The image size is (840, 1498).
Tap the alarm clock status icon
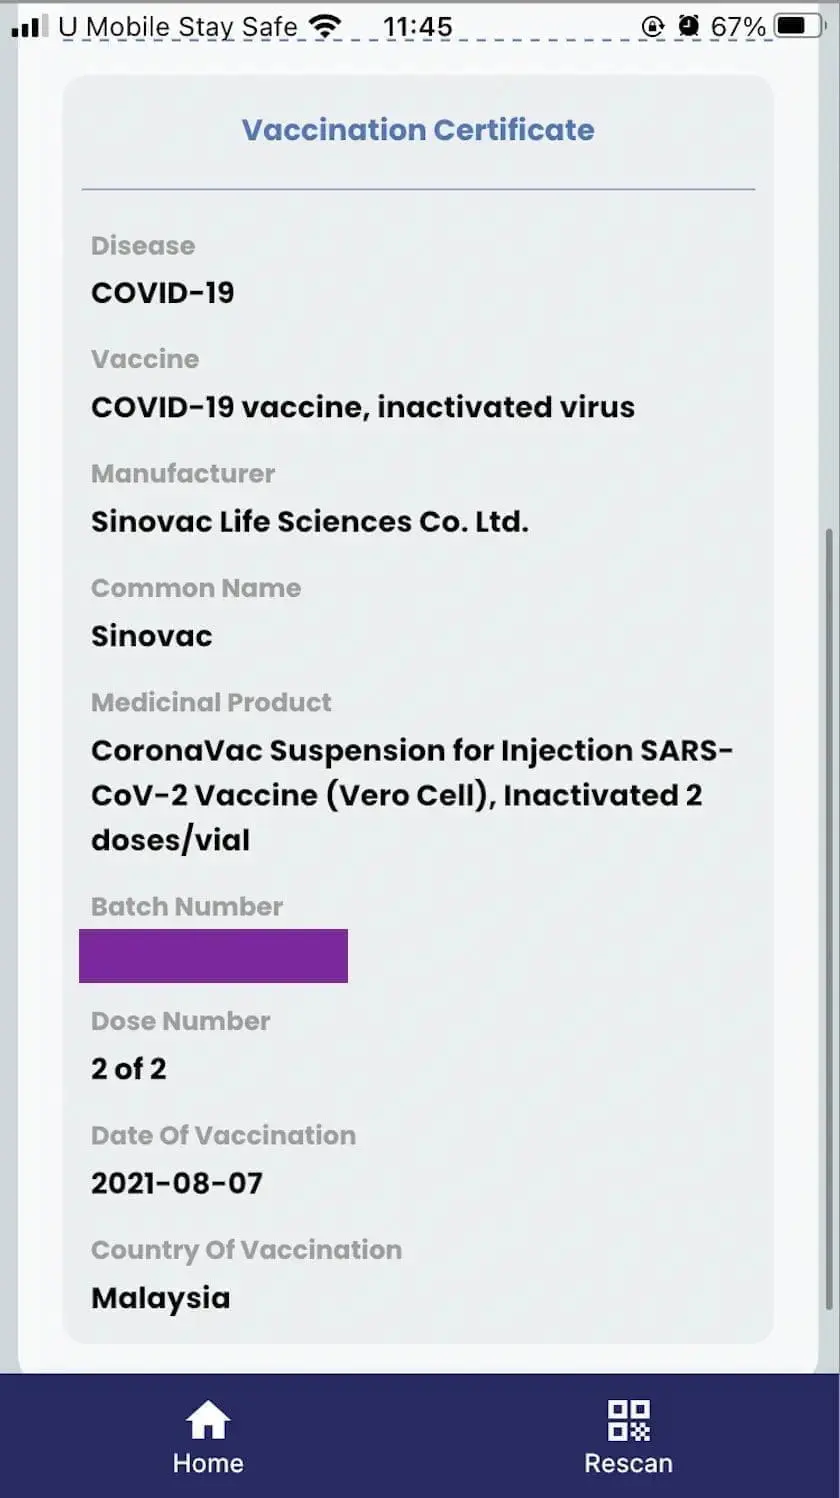(x=688, y=27)
